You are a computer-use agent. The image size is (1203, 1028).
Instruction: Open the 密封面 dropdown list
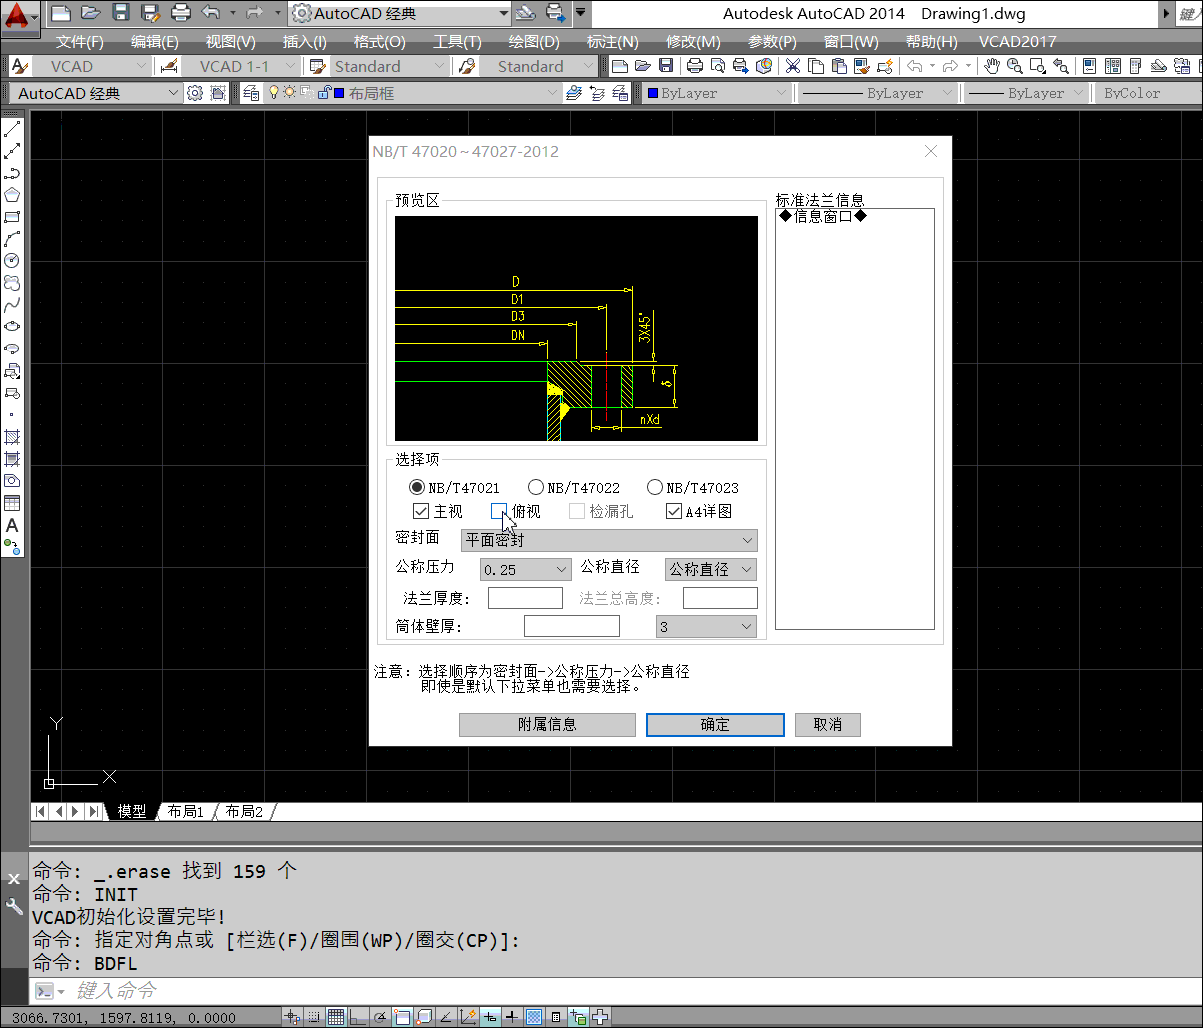[609, 541]
